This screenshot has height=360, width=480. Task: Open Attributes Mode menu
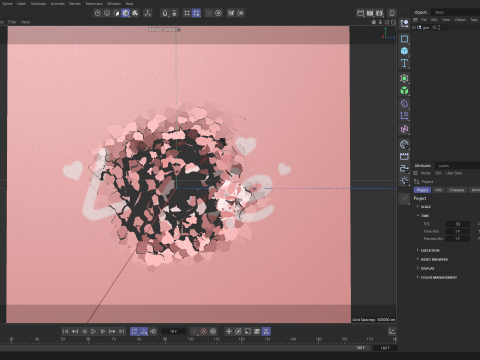(425, 173)
